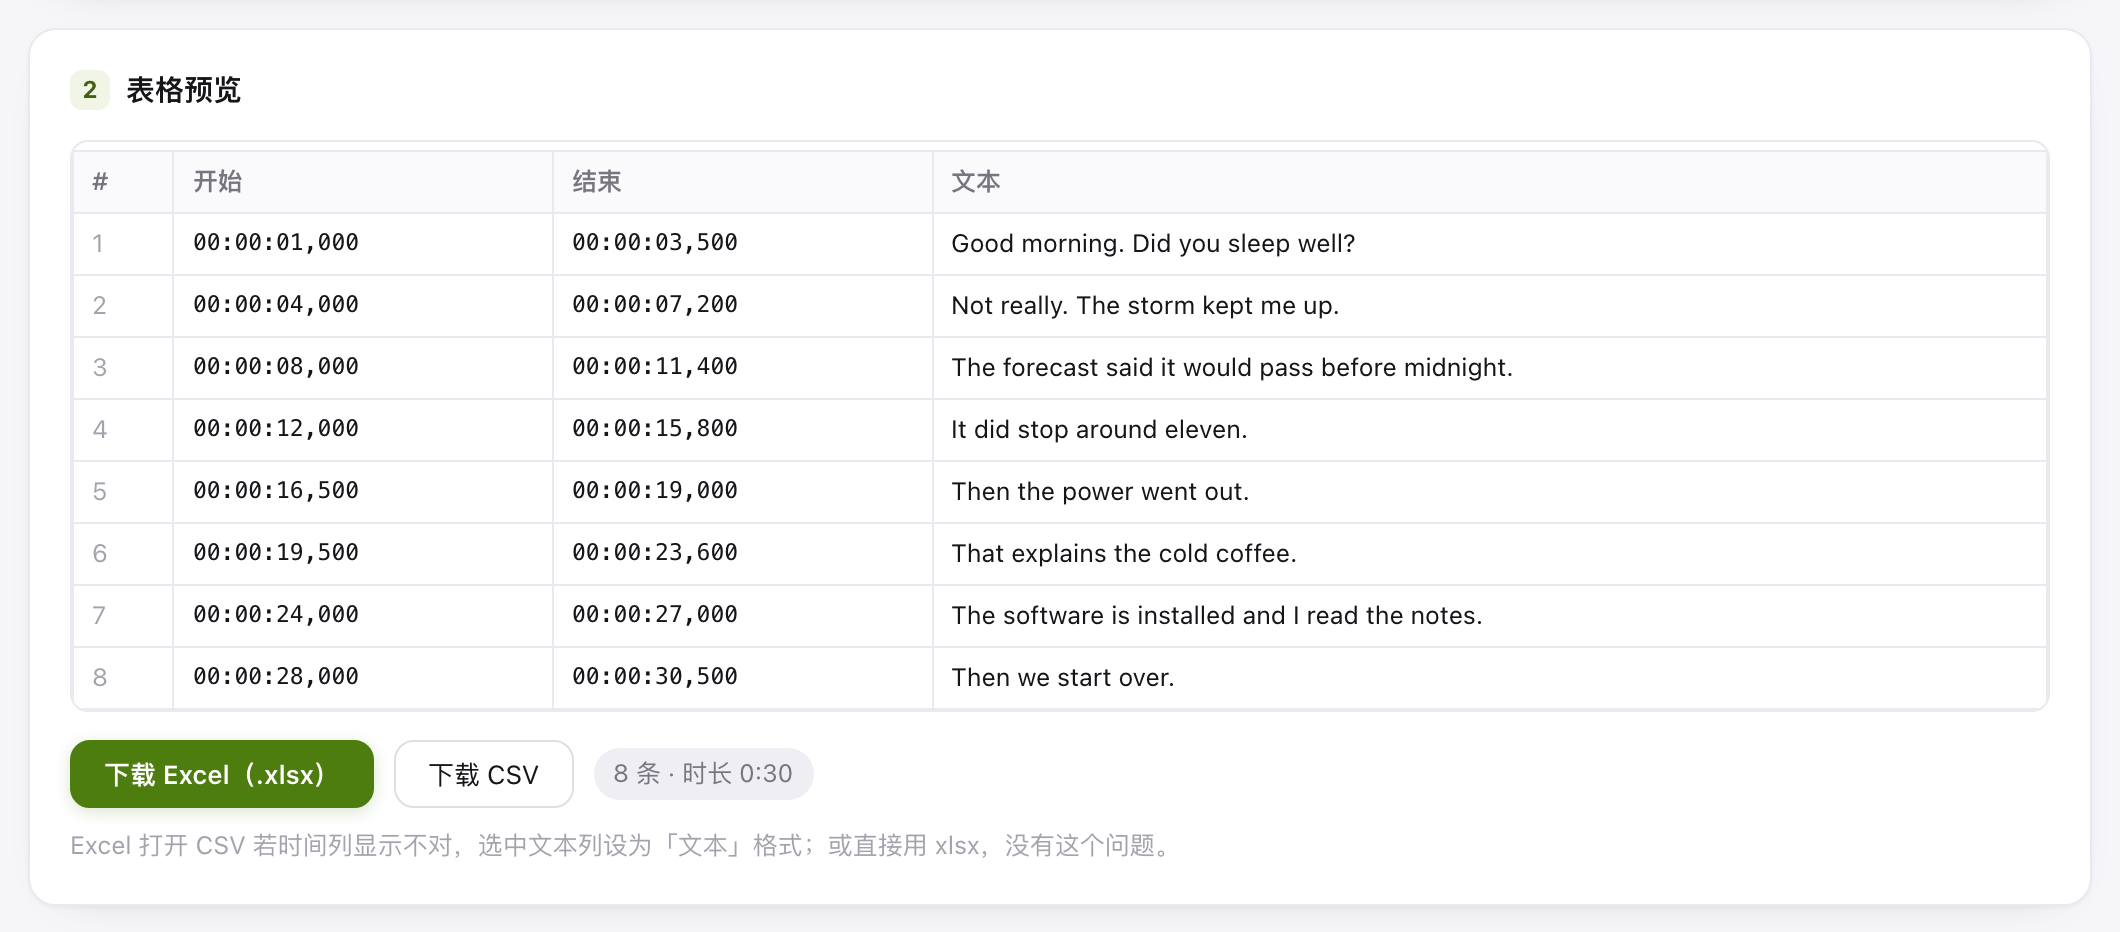Click the green 下载 Excel (.xlsx) button
The width and height of the screenshot is (2120, 932).
pos(222,774)
